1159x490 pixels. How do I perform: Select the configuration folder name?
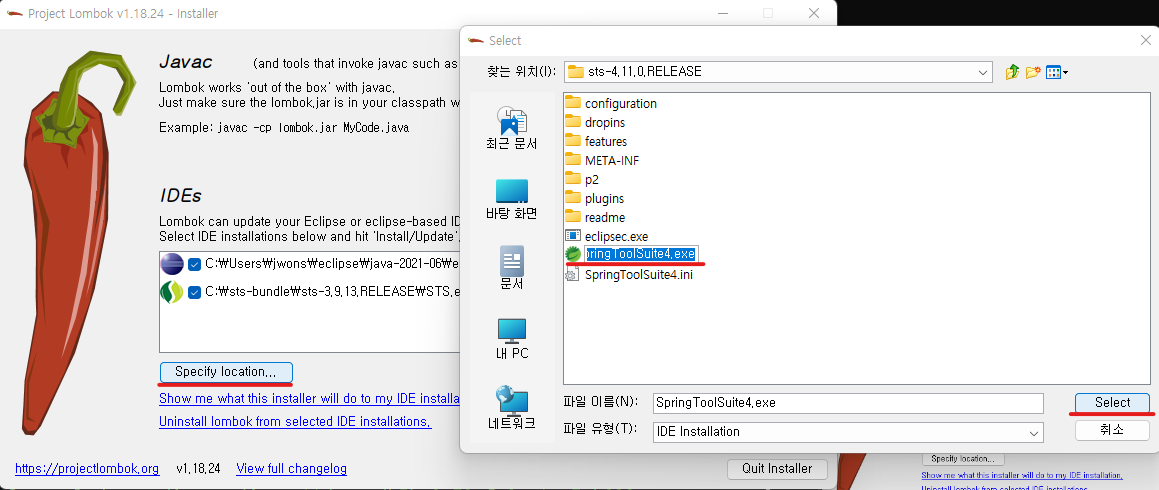[621, 103]
